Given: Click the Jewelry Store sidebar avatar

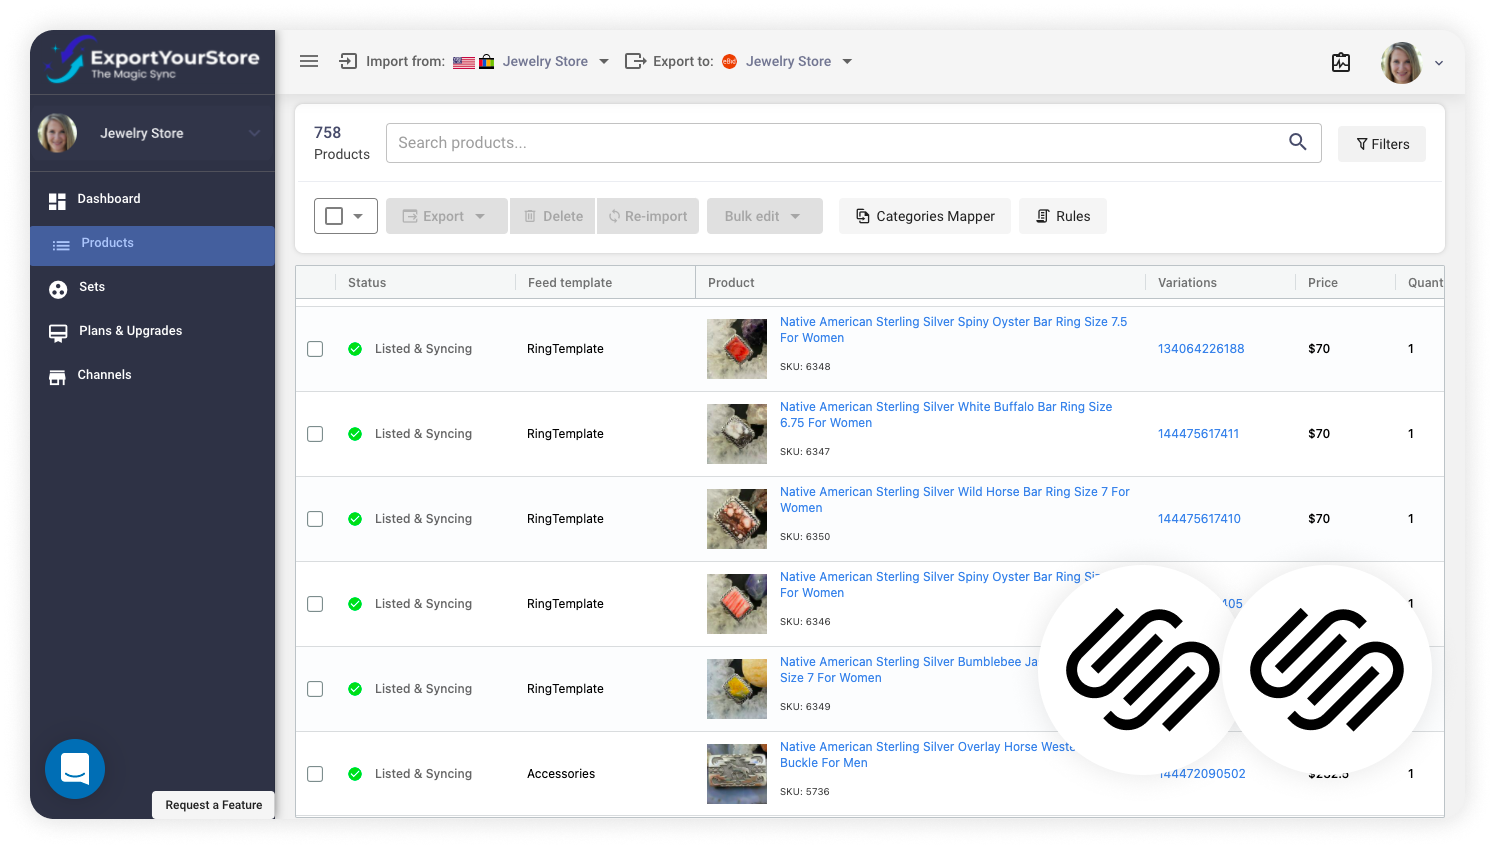Looking at the screenshot, I should (x=57, y=133).
